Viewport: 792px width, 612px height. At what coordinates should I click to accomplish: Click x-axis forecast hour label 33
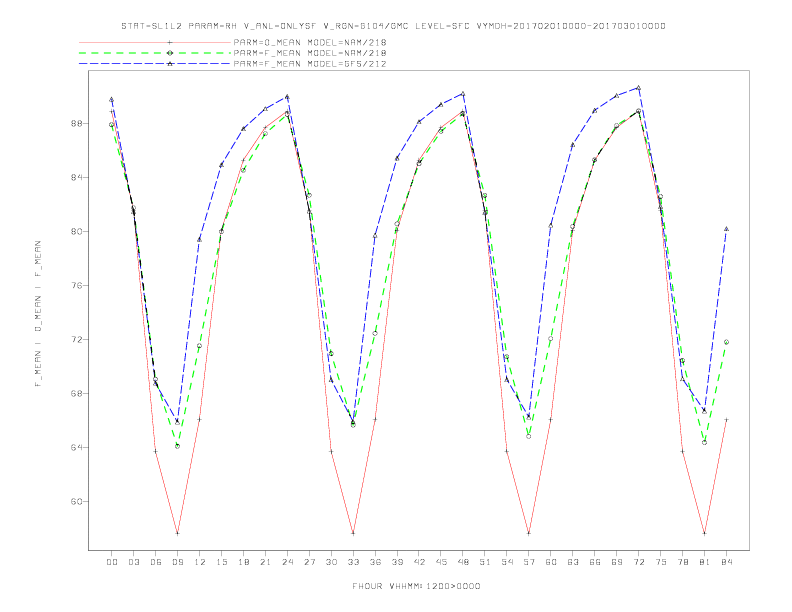click(x=353, y=562)
